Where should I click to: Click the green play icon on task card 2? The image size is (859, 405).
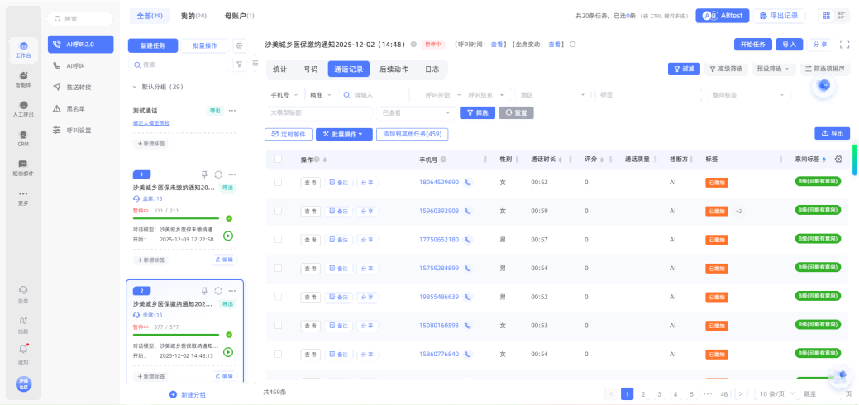tap(228, 351)
